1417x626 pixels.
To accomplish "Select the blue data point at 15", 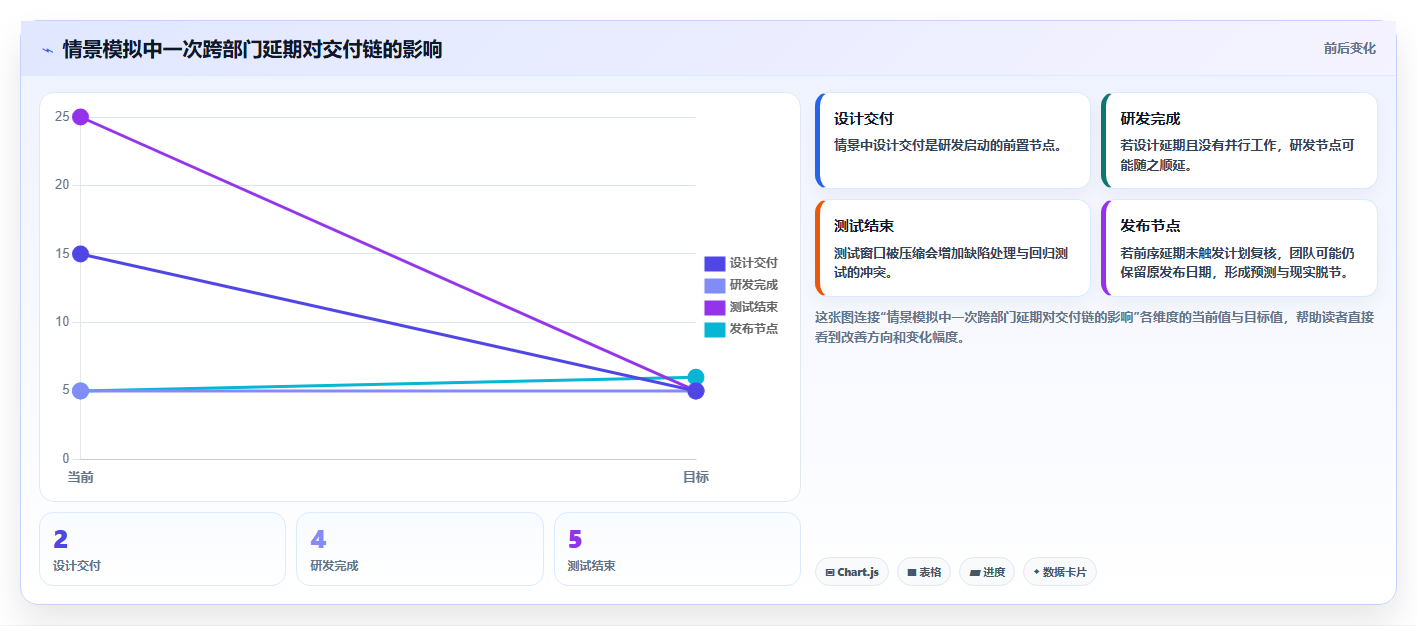I will [81, 254].
